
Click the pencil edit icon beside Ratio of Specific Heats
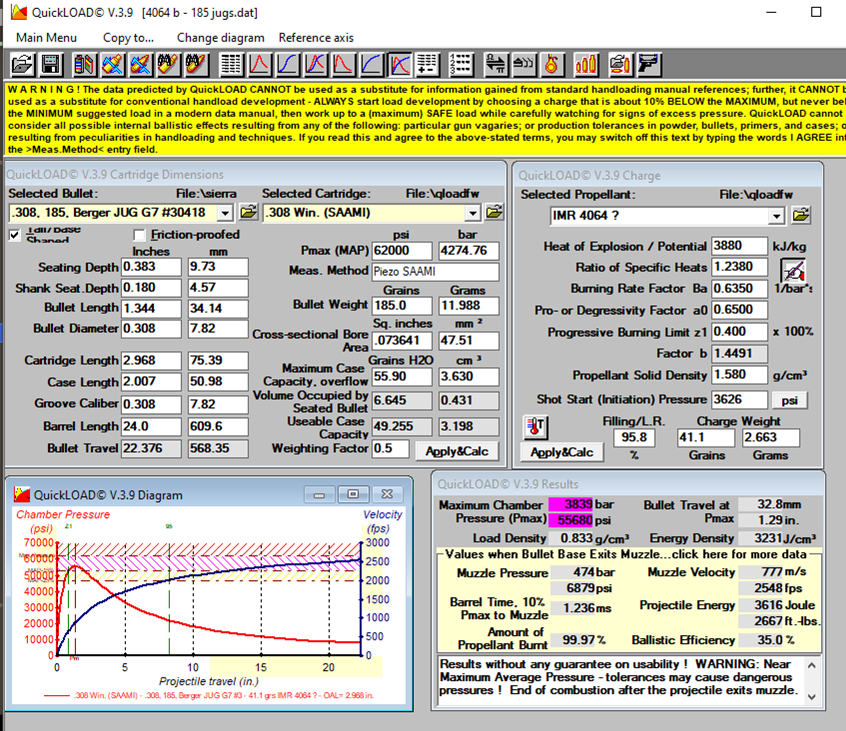[793, 270]
